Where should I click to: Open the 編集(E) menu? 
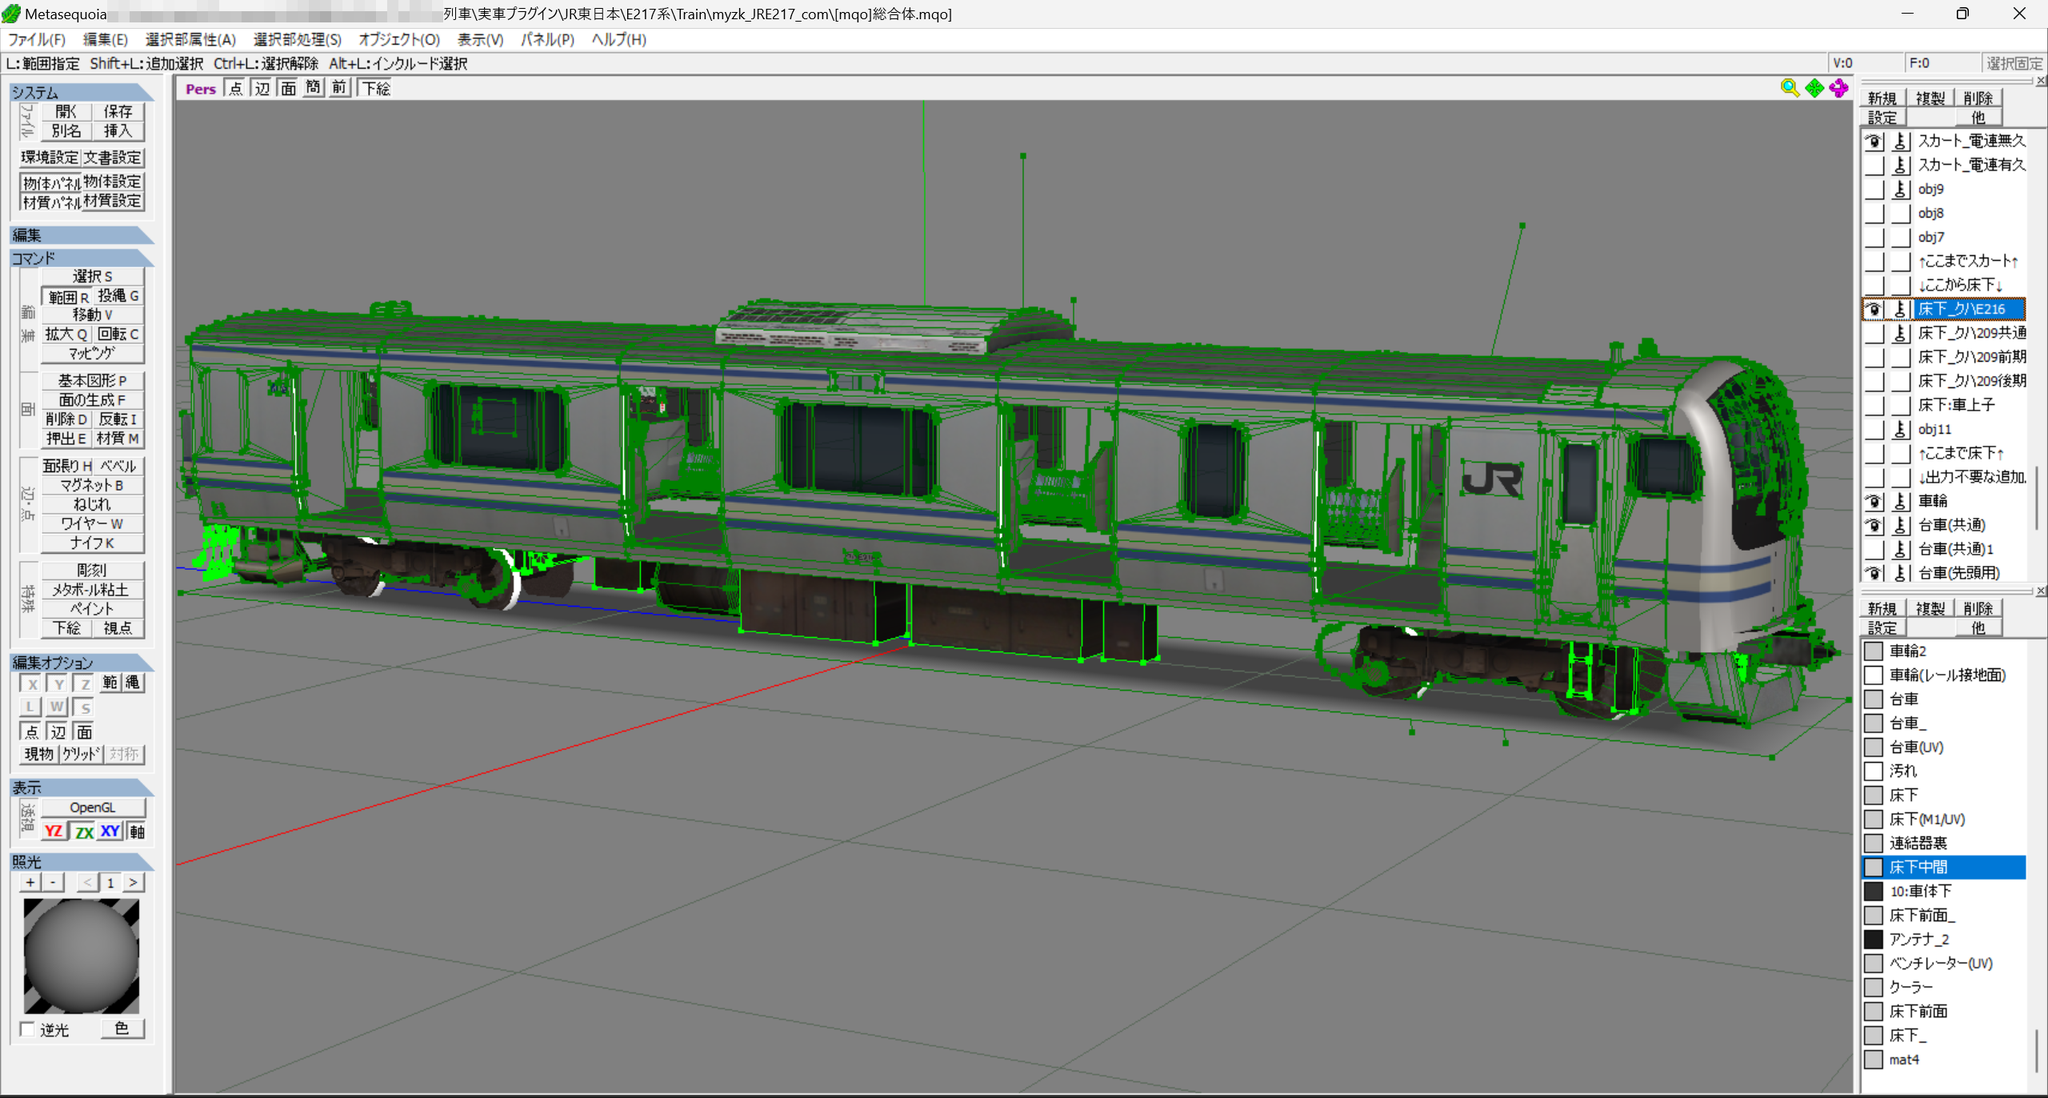coord(105,39)
